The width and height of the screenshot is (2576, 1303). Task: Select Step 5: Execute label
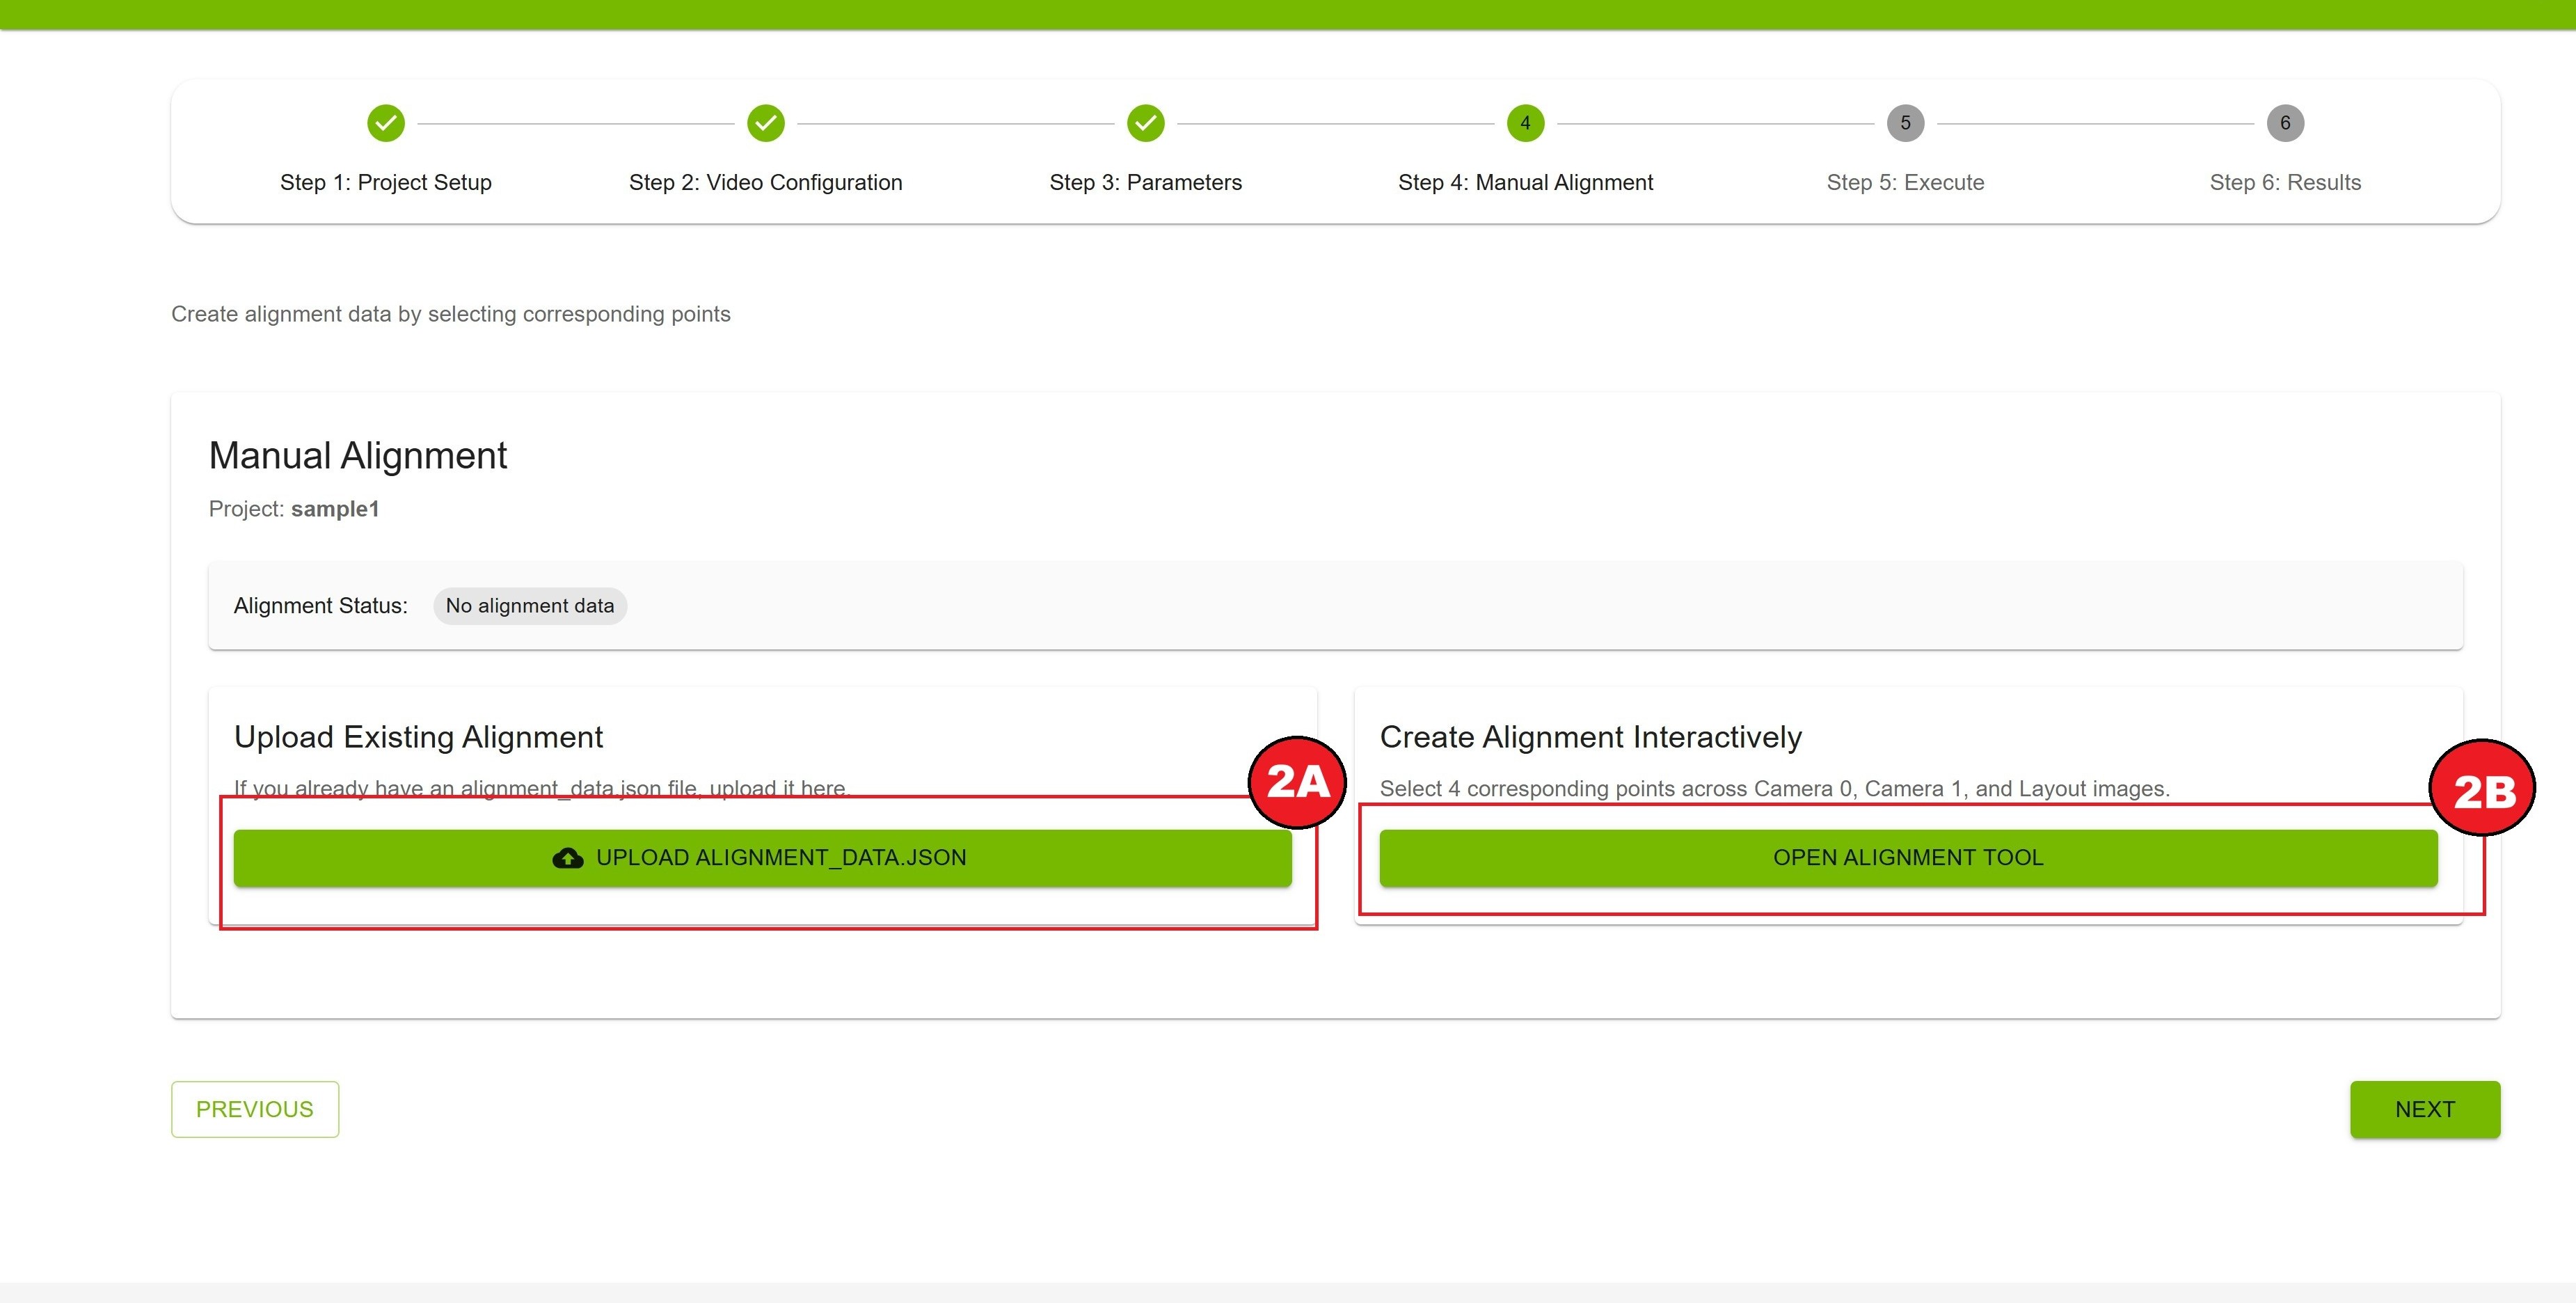click(x=1905, y=182)
